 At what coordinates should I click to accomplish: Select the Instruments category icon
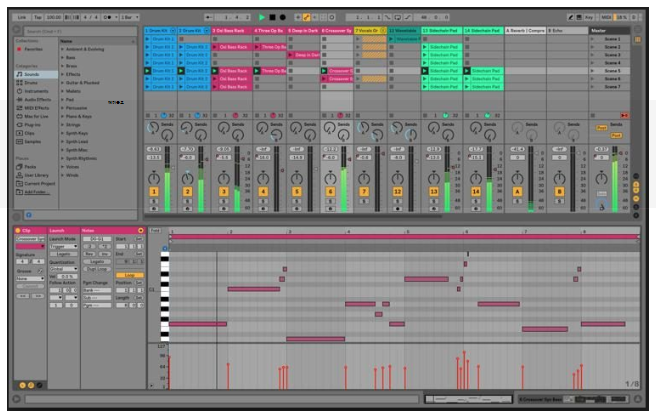click(18, 92)
